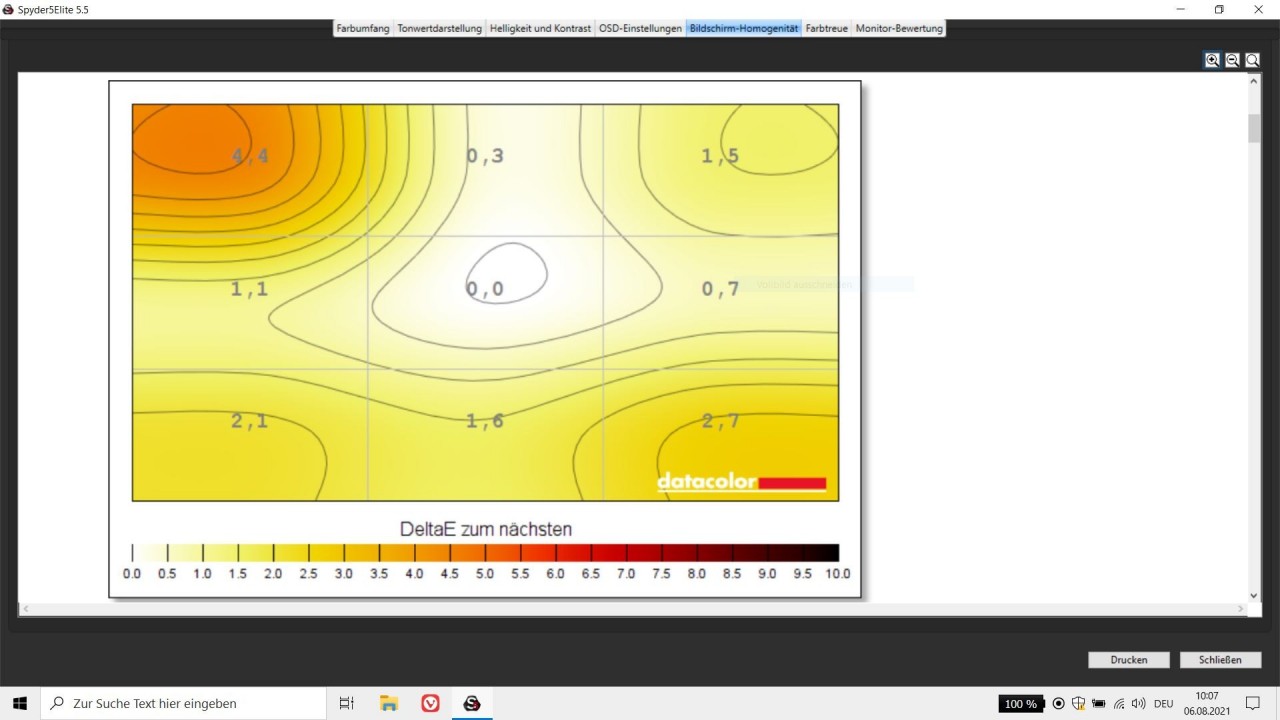The image size is (1280, 720).
Task: Click the vertical scrollbar down arrow
Action: 1254,596
